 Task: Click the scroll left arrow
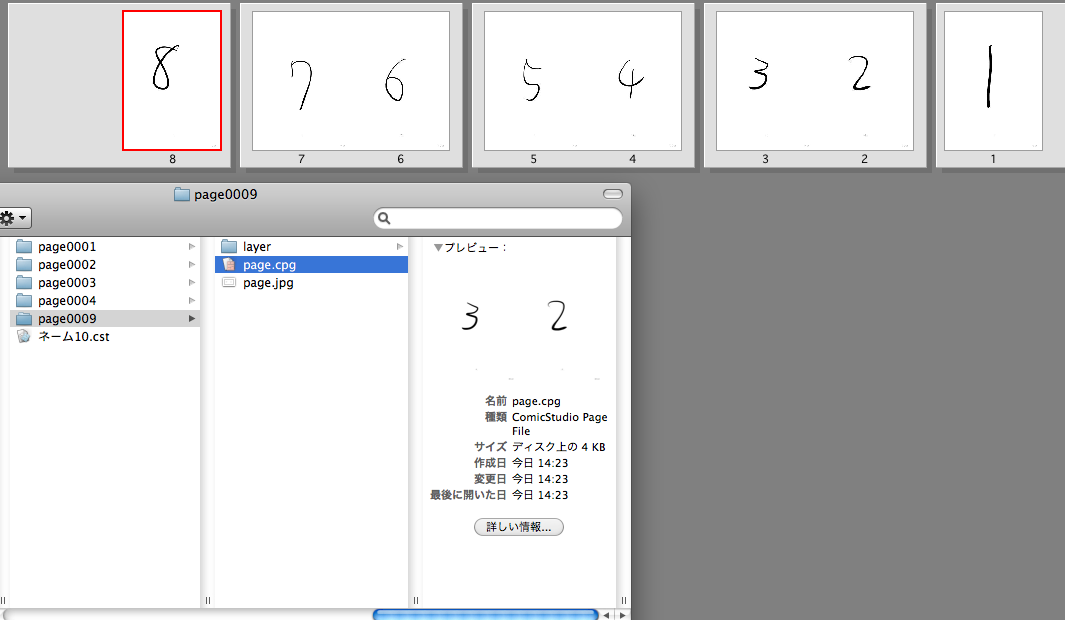607,615
